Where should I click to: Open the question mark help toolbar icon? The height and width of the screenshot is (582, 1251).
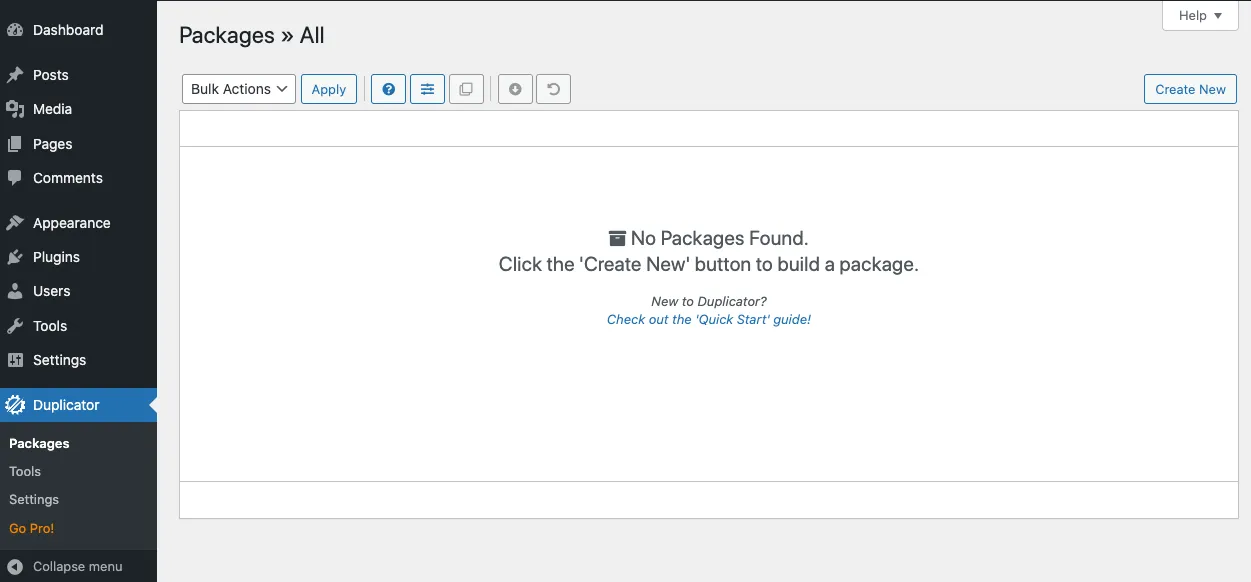point(388,89)
